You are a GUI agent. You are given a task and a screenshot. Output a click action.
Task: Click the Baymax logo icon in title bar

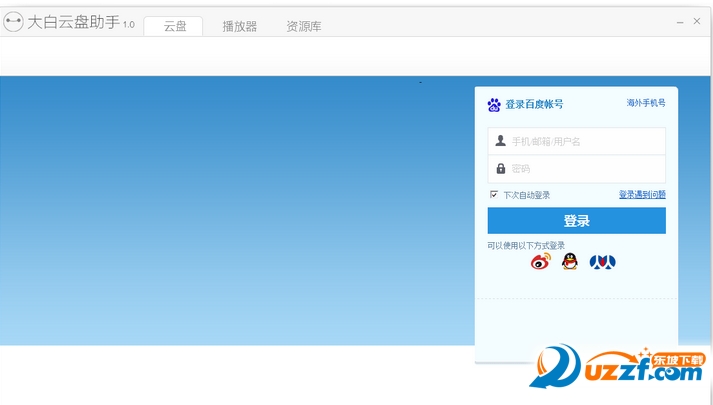[13, 21]
